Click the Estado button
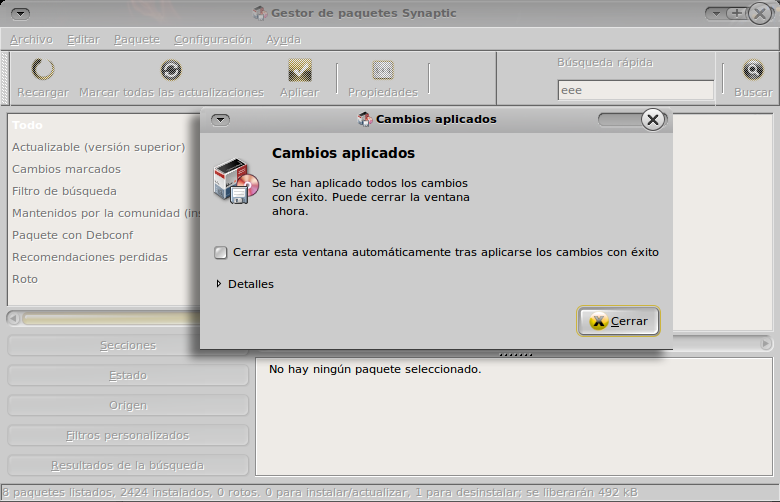 pyautogui.click(x=128, y=375)
